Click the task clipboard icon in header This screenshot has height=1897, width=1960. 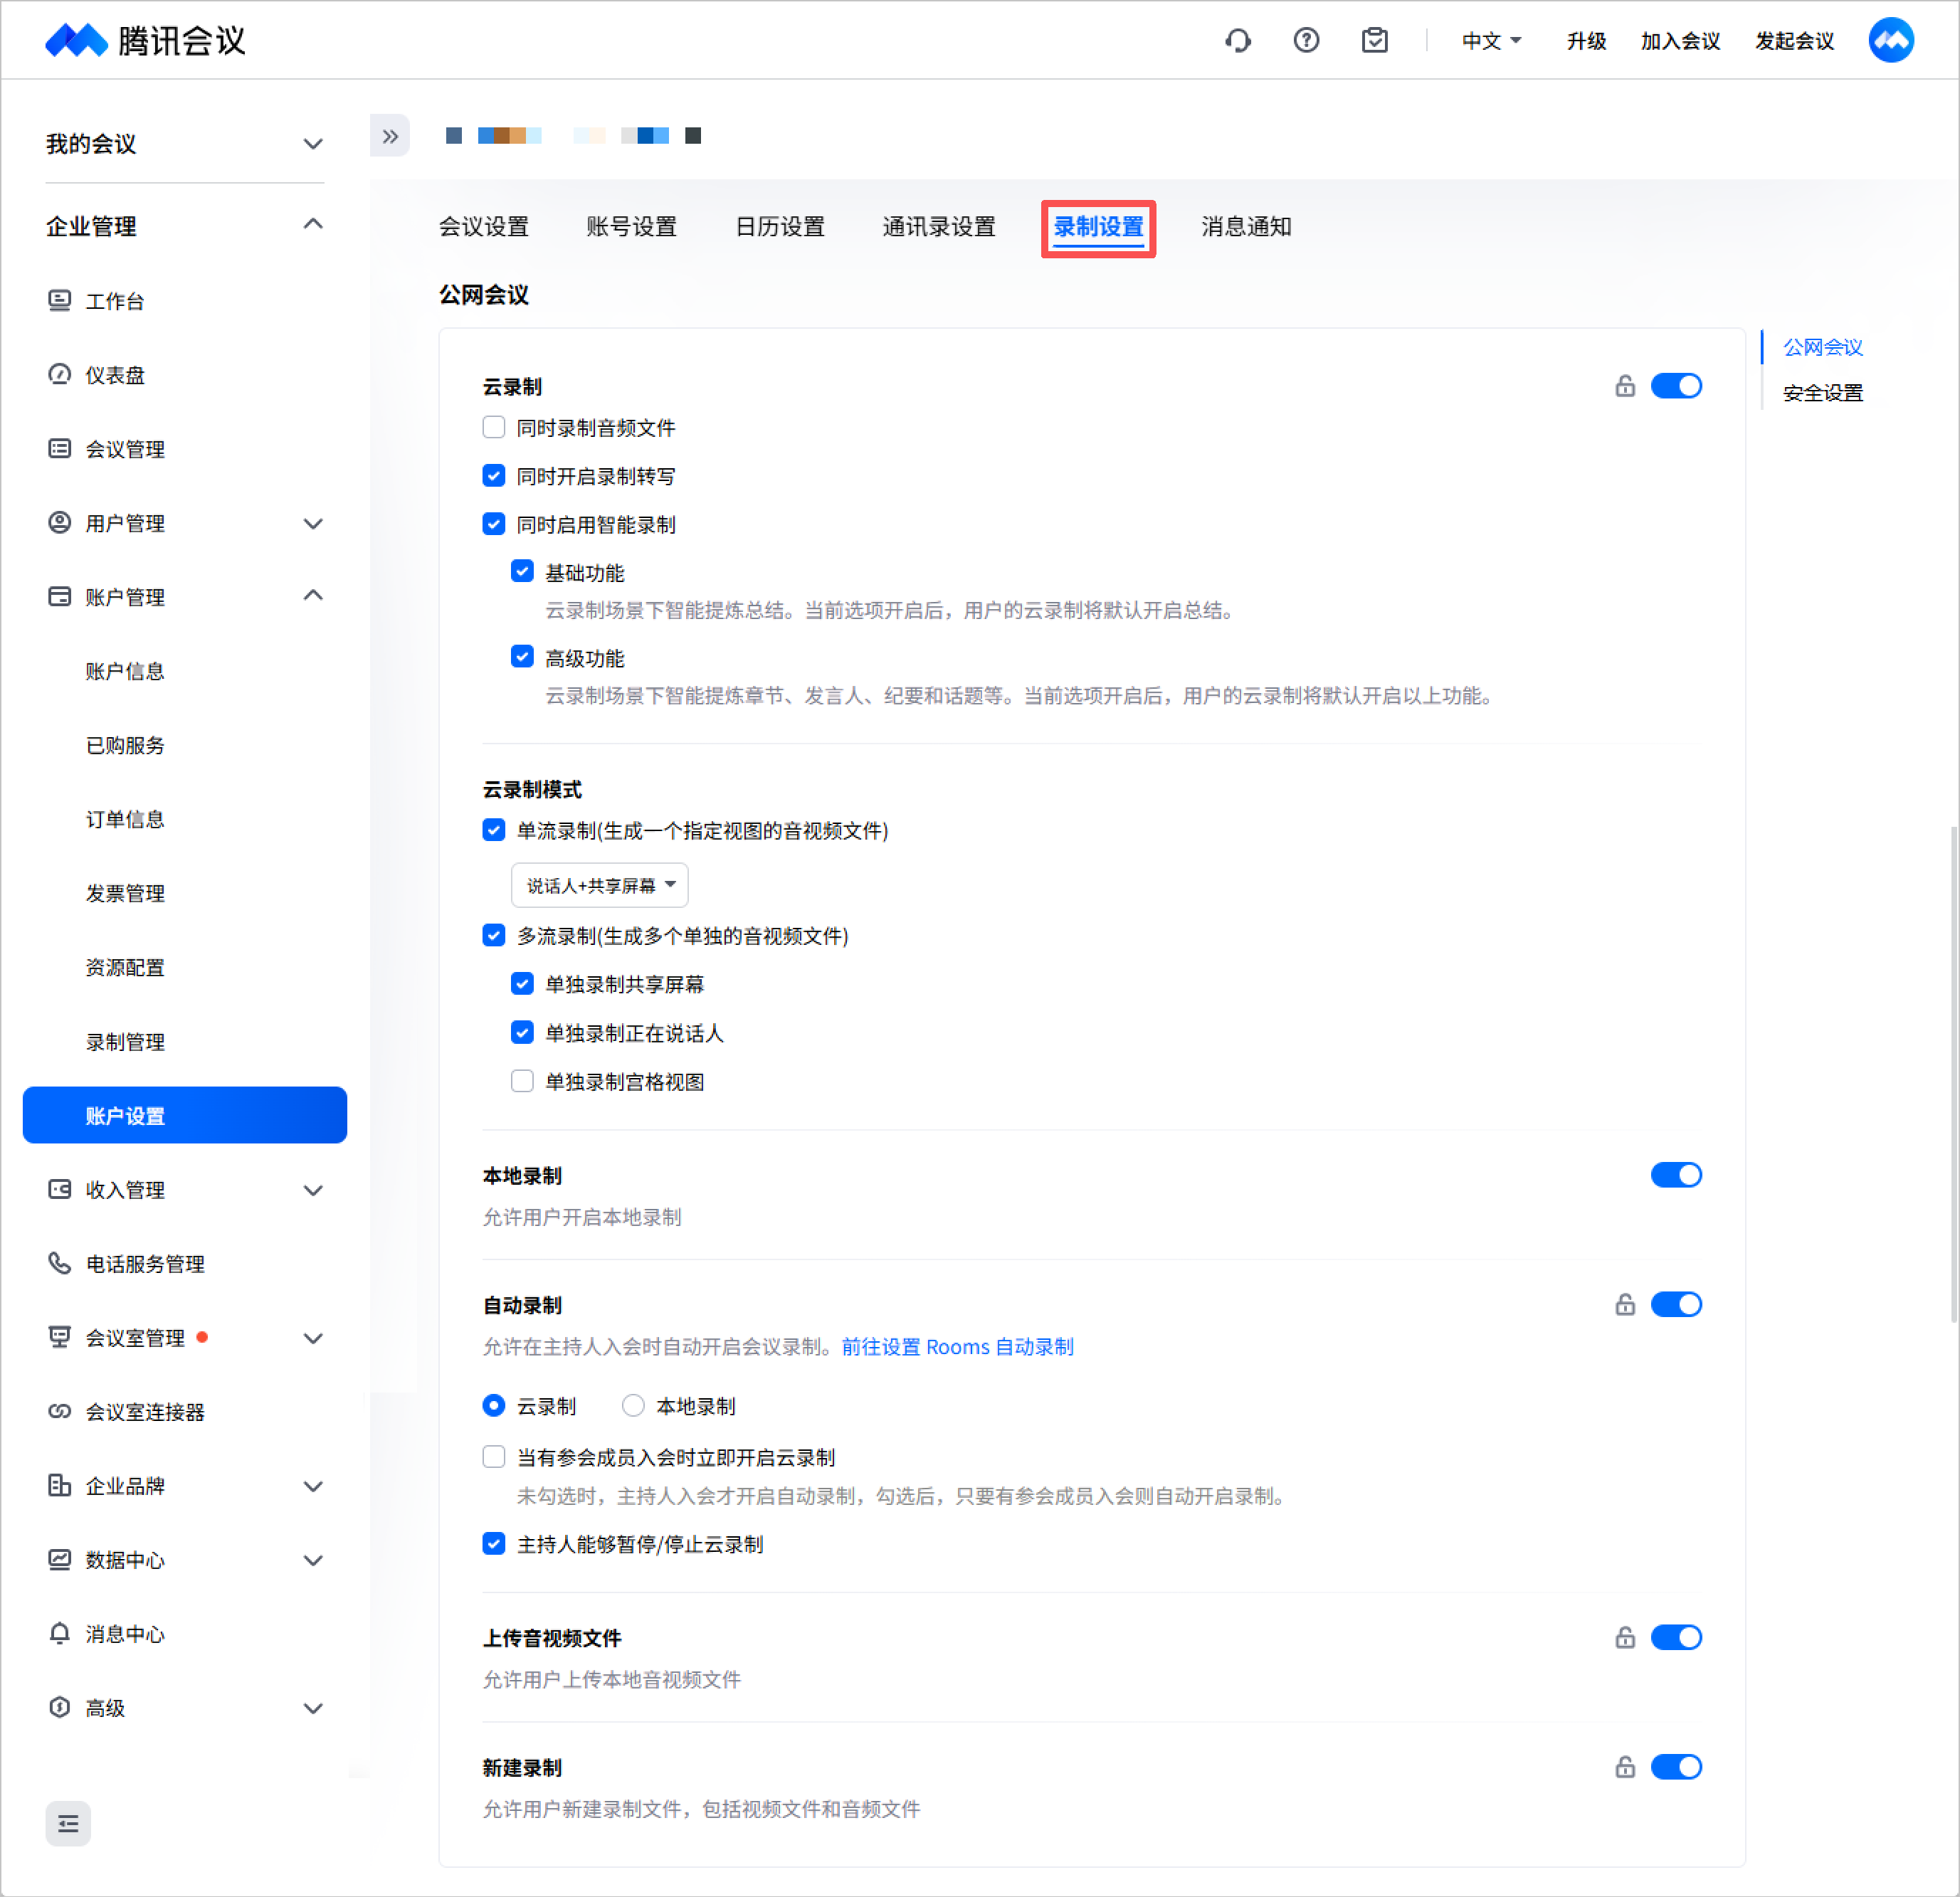1375,41
